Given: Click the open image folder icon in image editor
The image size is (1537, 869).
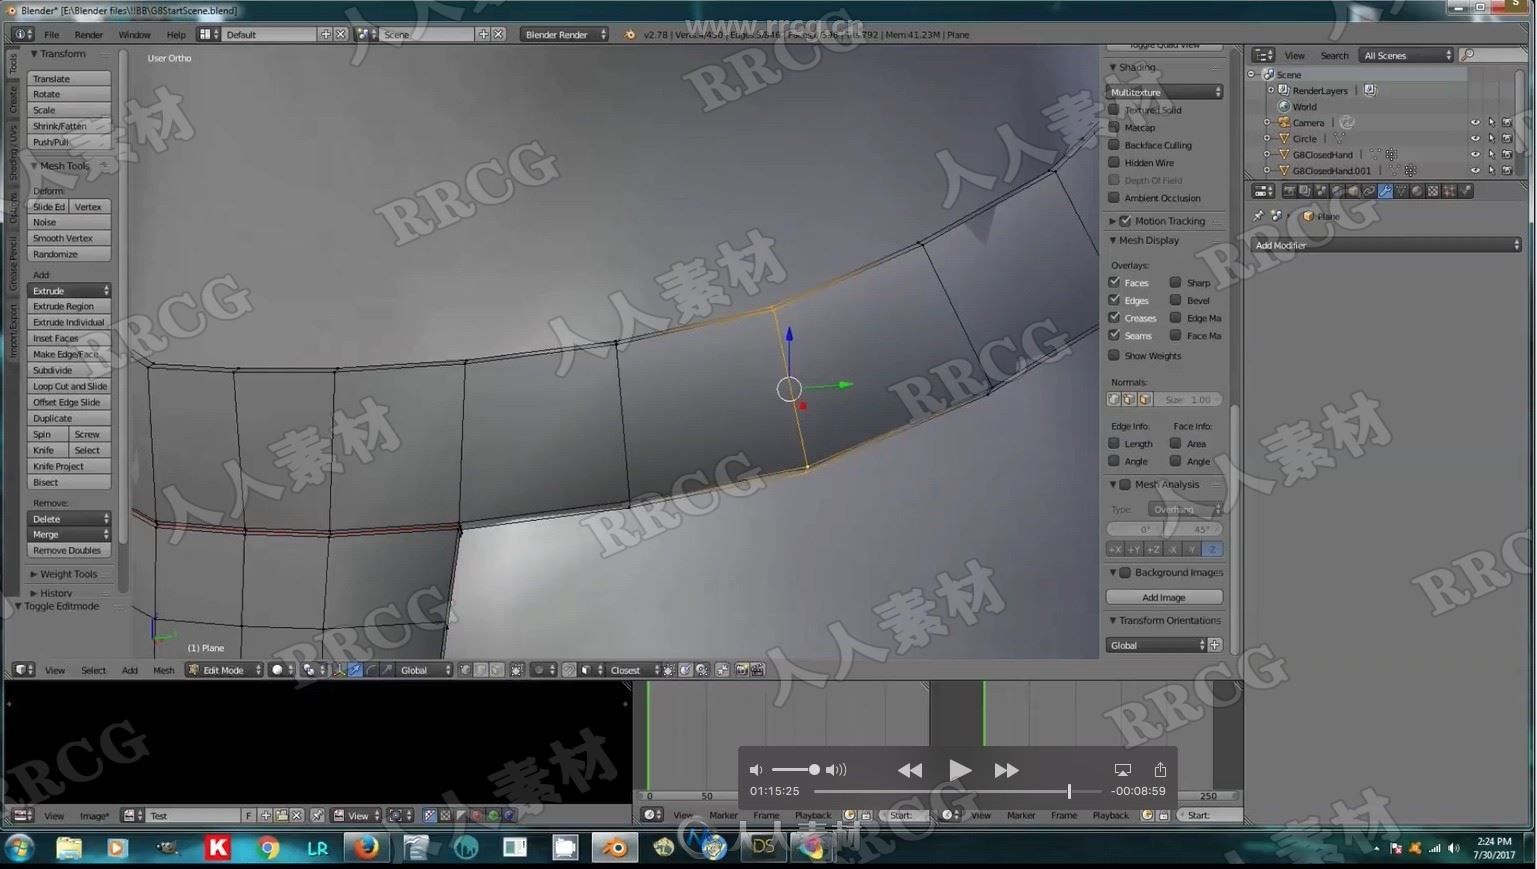Looking at the screenshot, I should point(281,816).
